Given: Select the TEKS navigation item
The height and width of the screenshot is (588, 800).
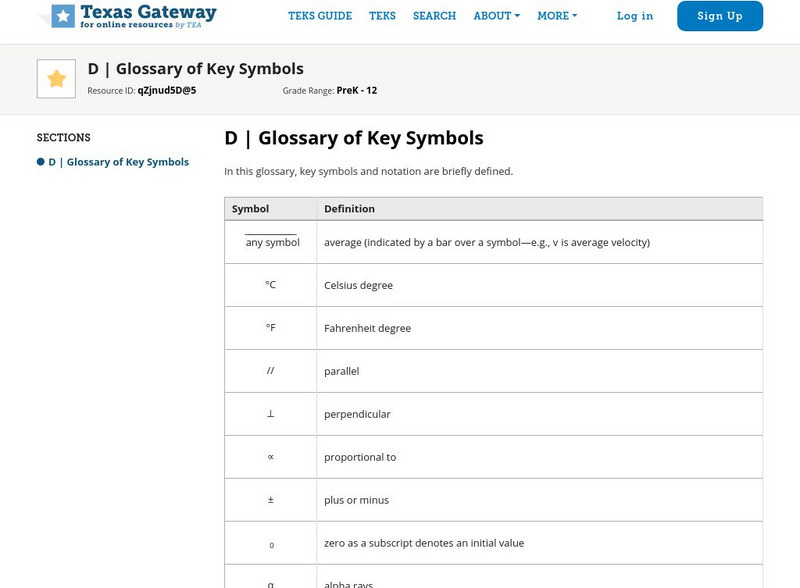Looking at the screenshot, I should point(382,16).
